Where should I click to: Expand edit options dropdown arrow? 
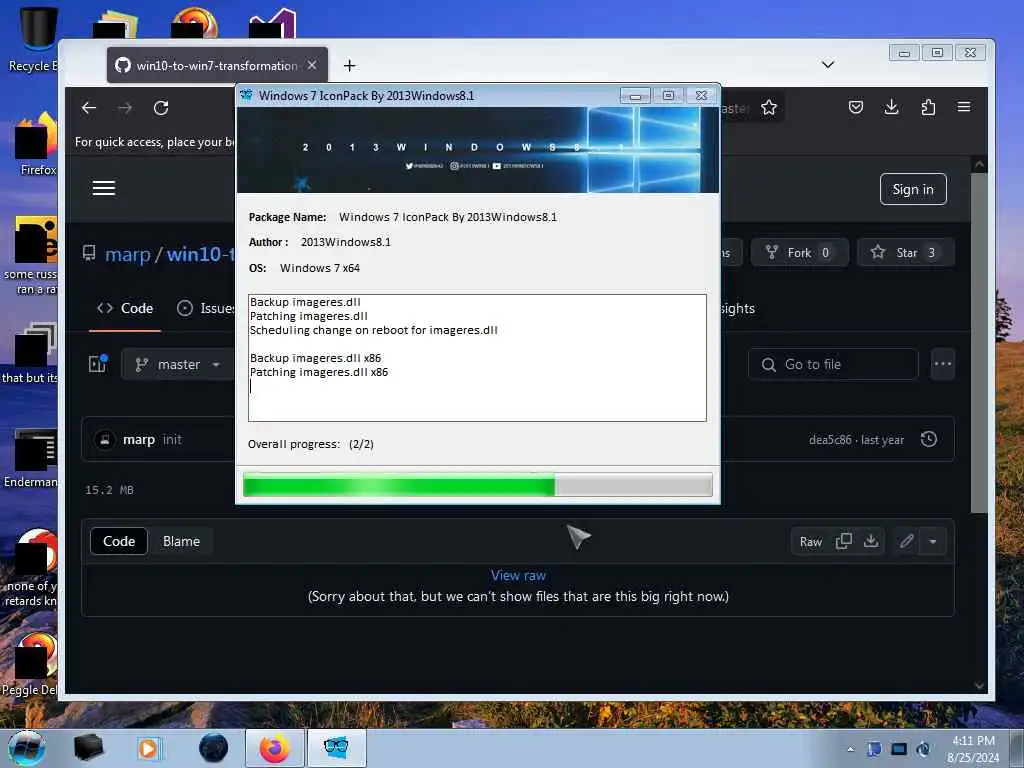pyautogui.click(x=933, y=541)
